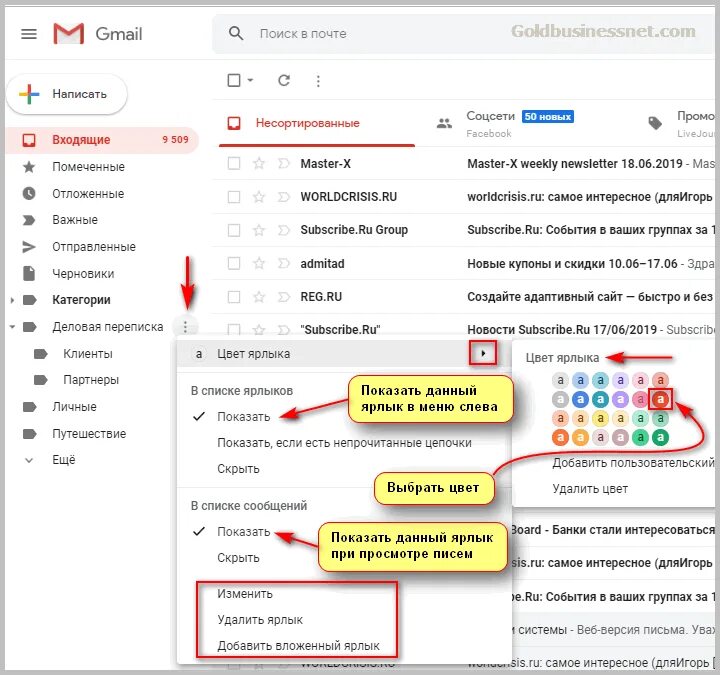Star the Subscribe.Ru Group email
The image size is (720, 675).
(x=259, y=230)
